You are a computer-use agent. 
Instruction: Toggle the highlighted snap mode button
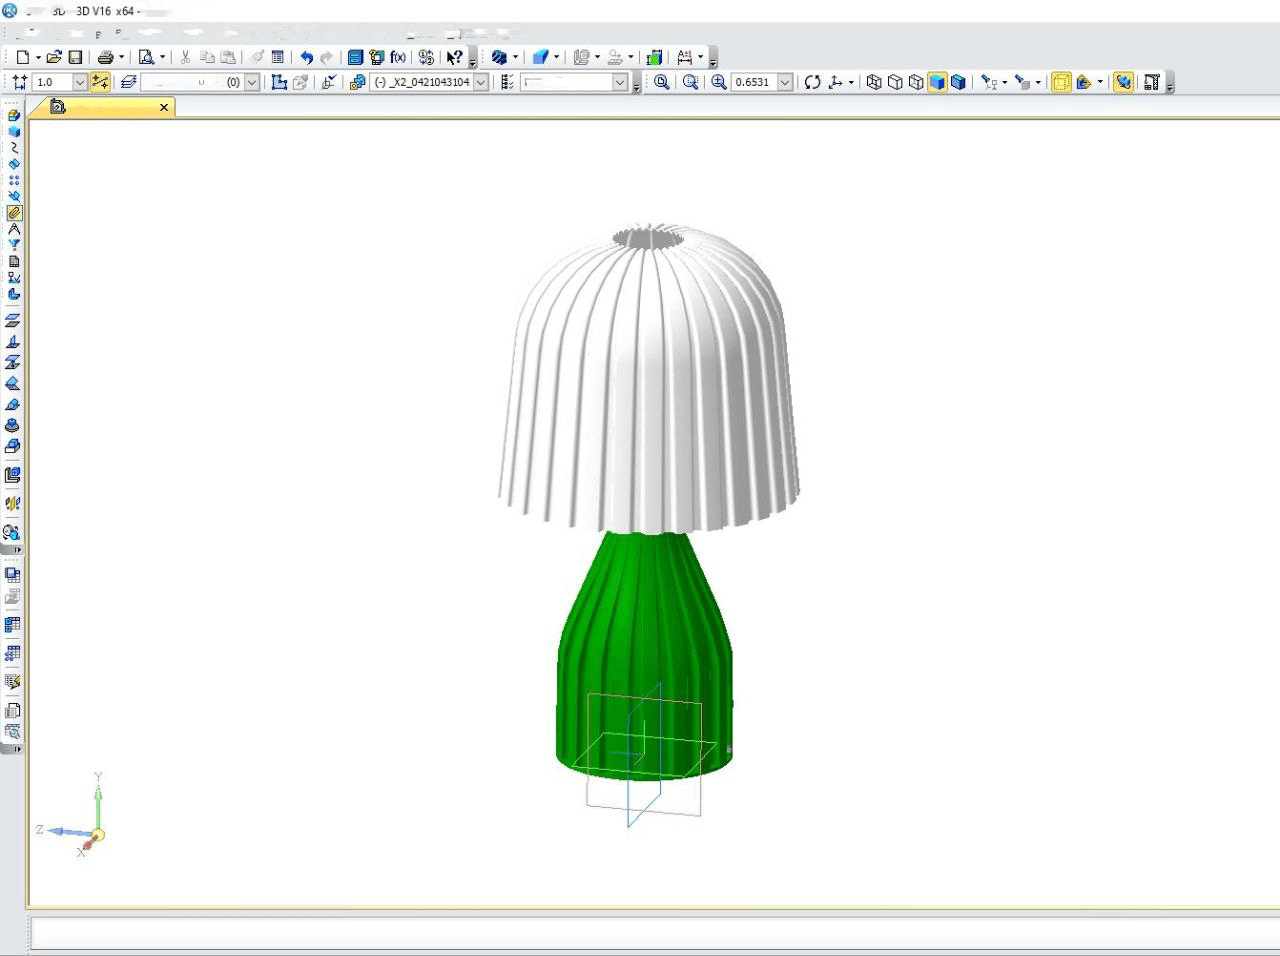(100, 82)
